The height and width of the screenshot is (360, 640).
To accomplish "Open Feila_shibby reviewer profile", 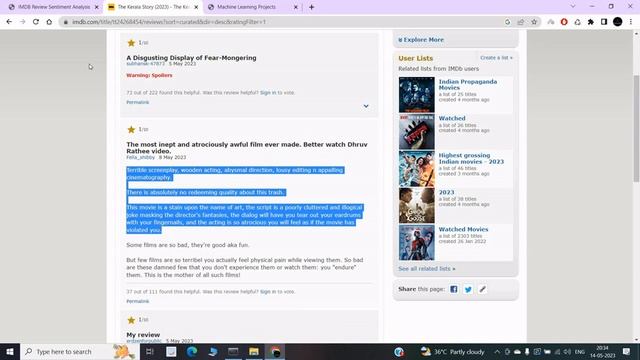I will click(140, 157).
